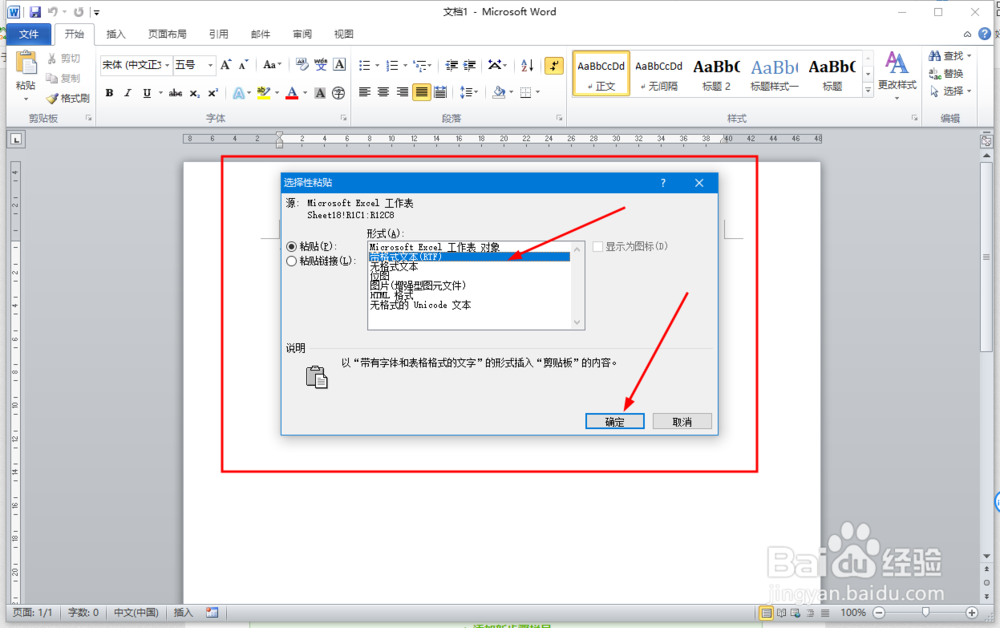Align text right icon
1000x628 pixels.
click(402, 92)
